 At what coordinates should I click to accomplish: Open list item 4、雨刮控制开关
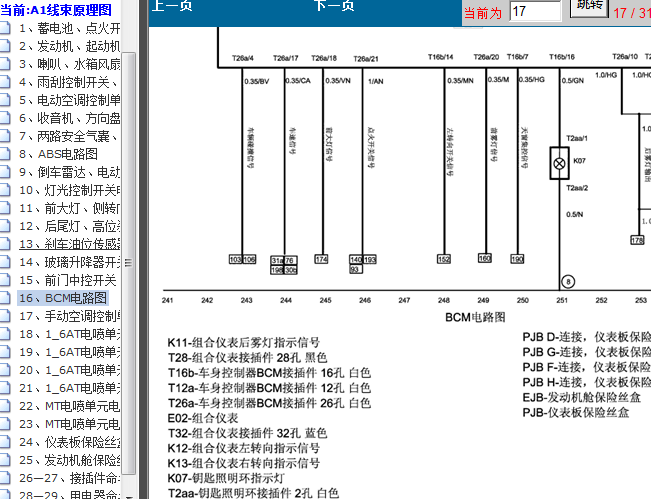click(68, 82)
